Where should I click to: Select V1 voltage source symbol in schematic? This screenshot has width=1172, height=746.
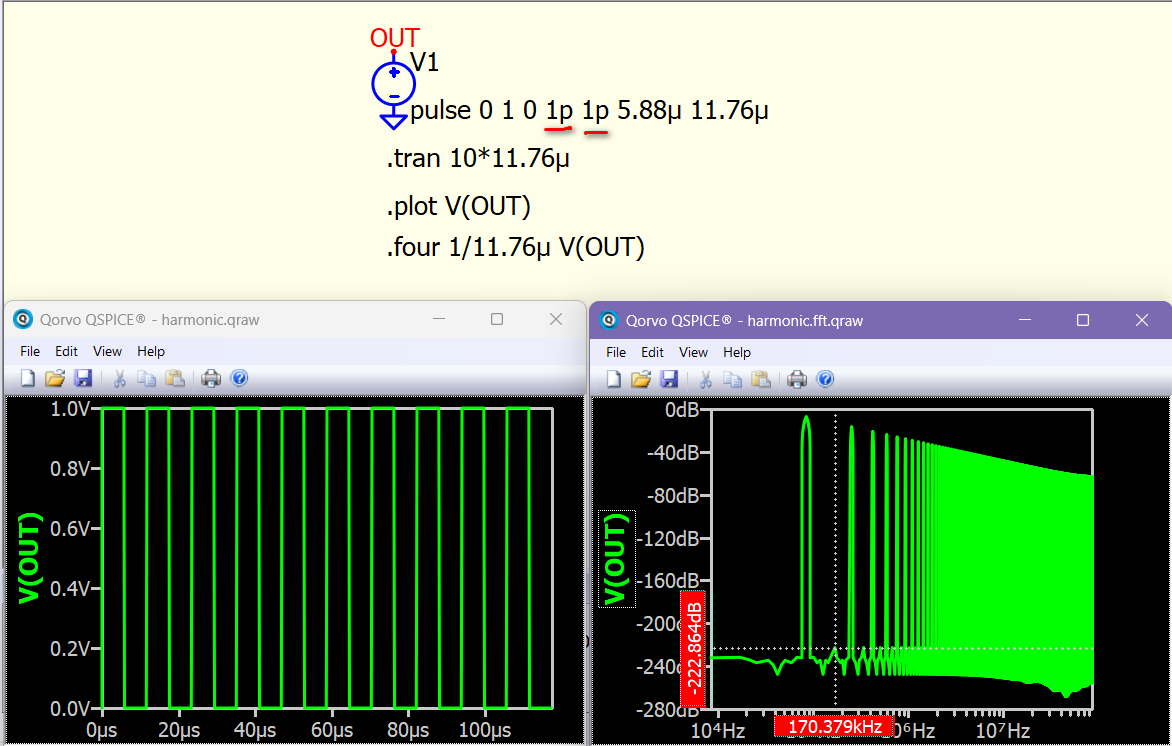(393, 83)
